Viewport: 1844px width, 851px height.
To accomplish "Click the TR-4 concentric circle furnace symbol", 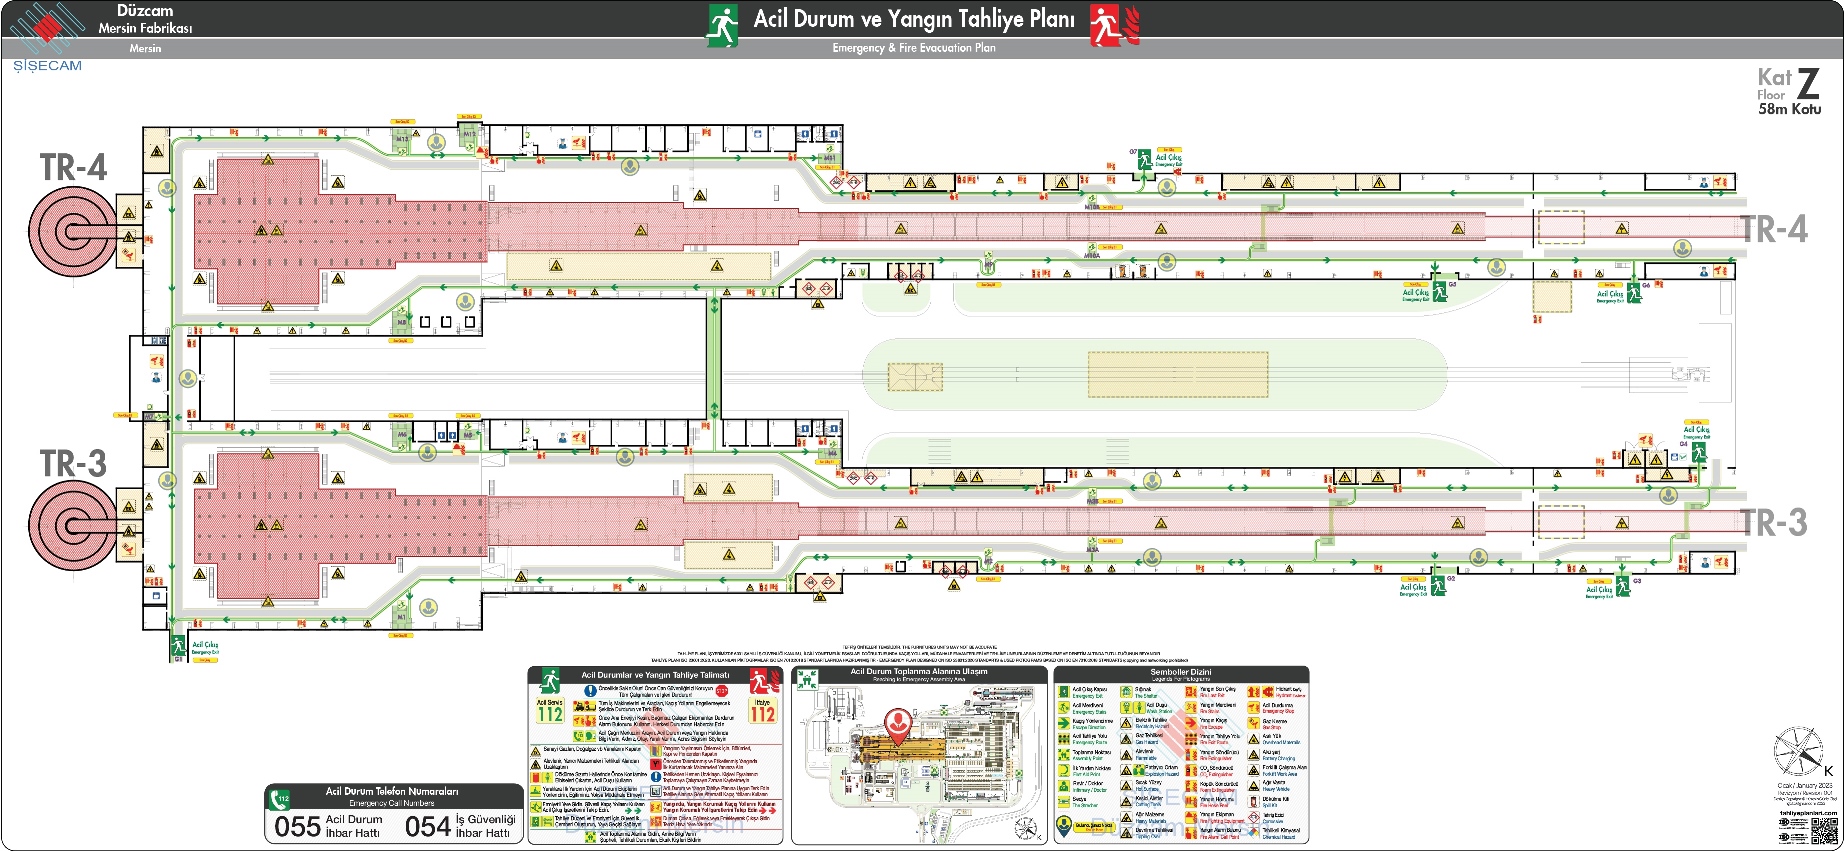I will (x=72, y=232).
